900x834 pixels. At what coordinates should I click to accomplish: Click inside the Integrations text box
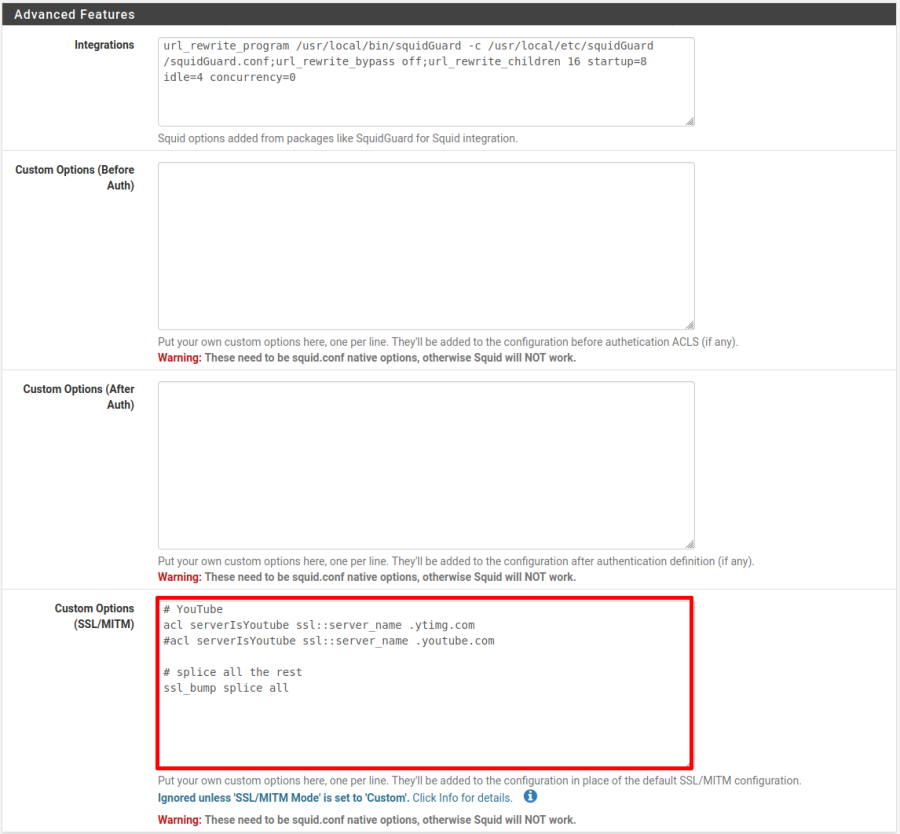425,105
